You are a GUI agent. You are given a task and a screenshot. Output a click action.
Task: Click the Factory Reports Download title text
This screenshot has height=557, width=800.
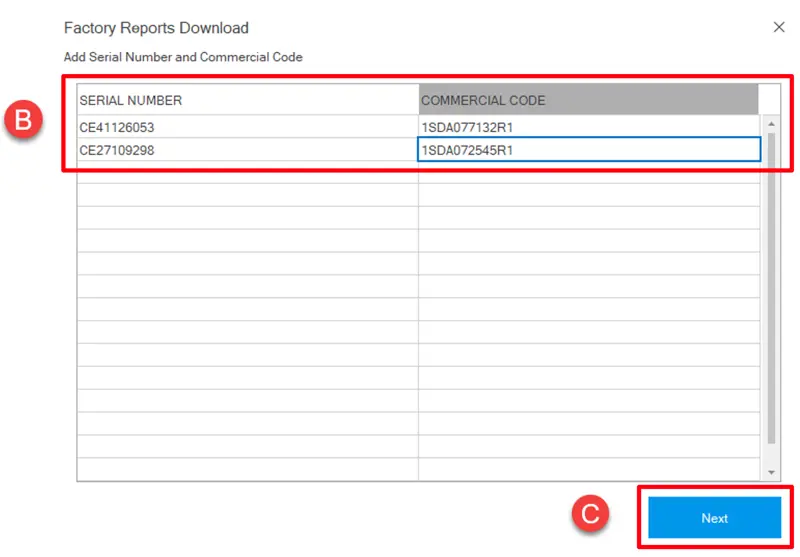coord(156,28)
